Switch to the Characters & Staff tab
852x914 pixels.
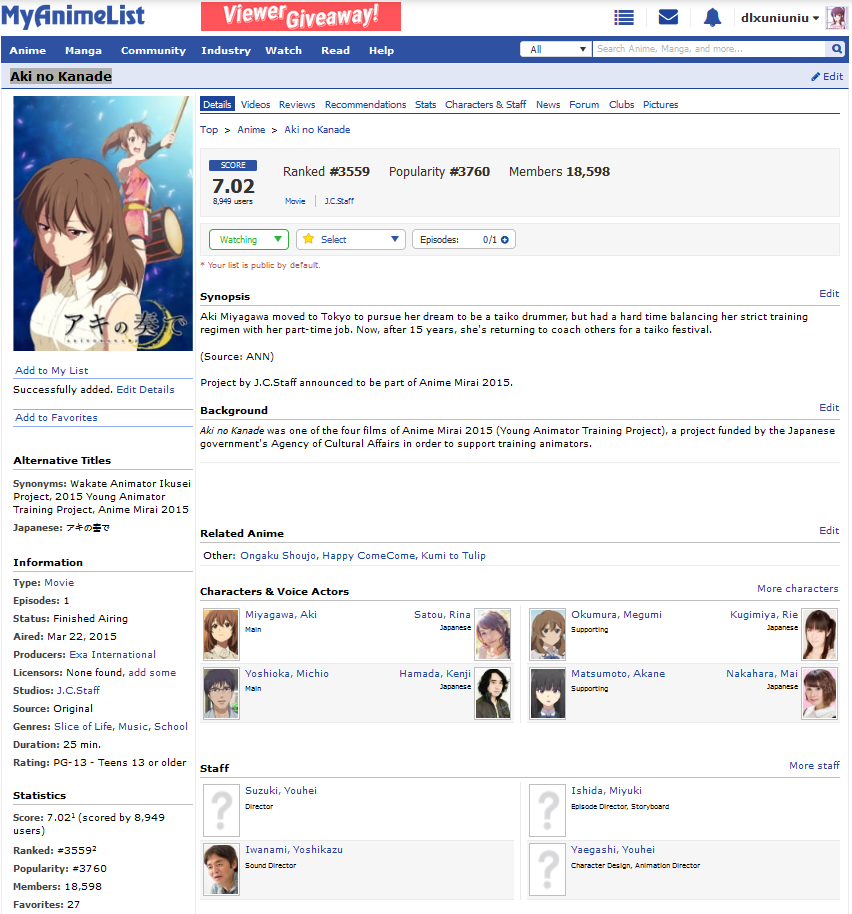tap(485, 105)
